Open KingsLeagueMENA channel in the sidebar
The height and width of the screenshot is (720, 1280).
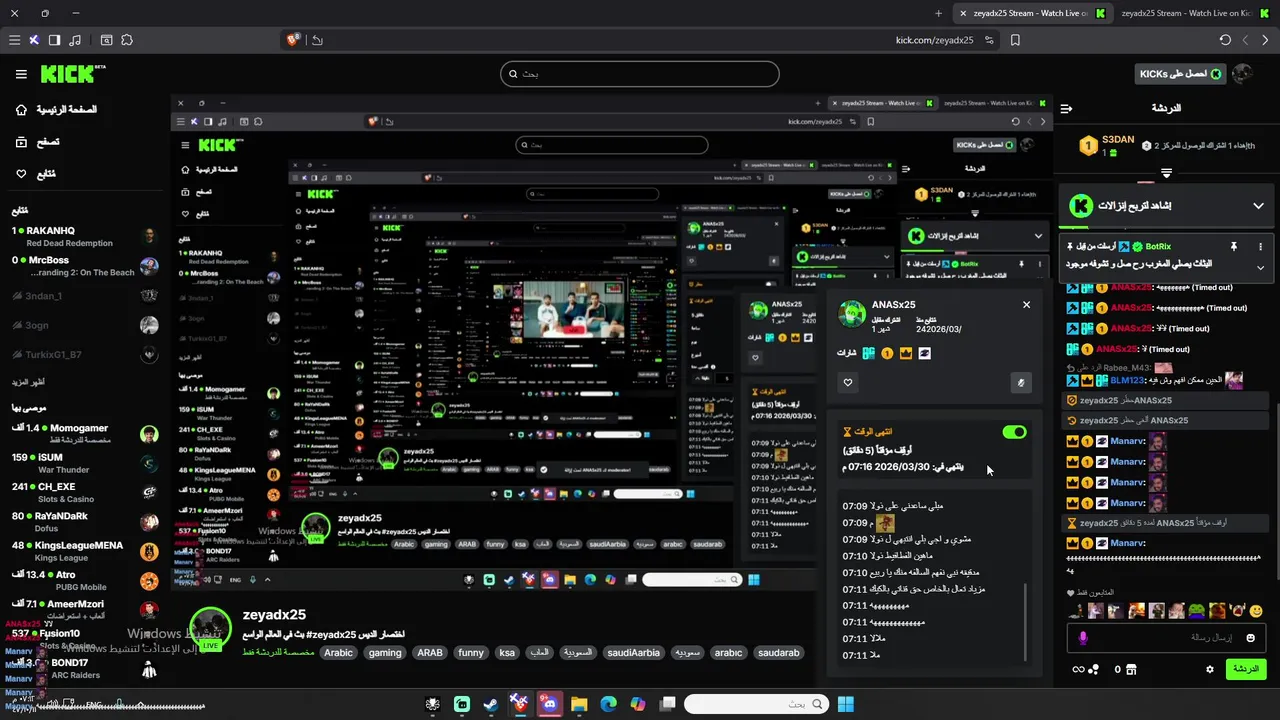pos(85,551)
